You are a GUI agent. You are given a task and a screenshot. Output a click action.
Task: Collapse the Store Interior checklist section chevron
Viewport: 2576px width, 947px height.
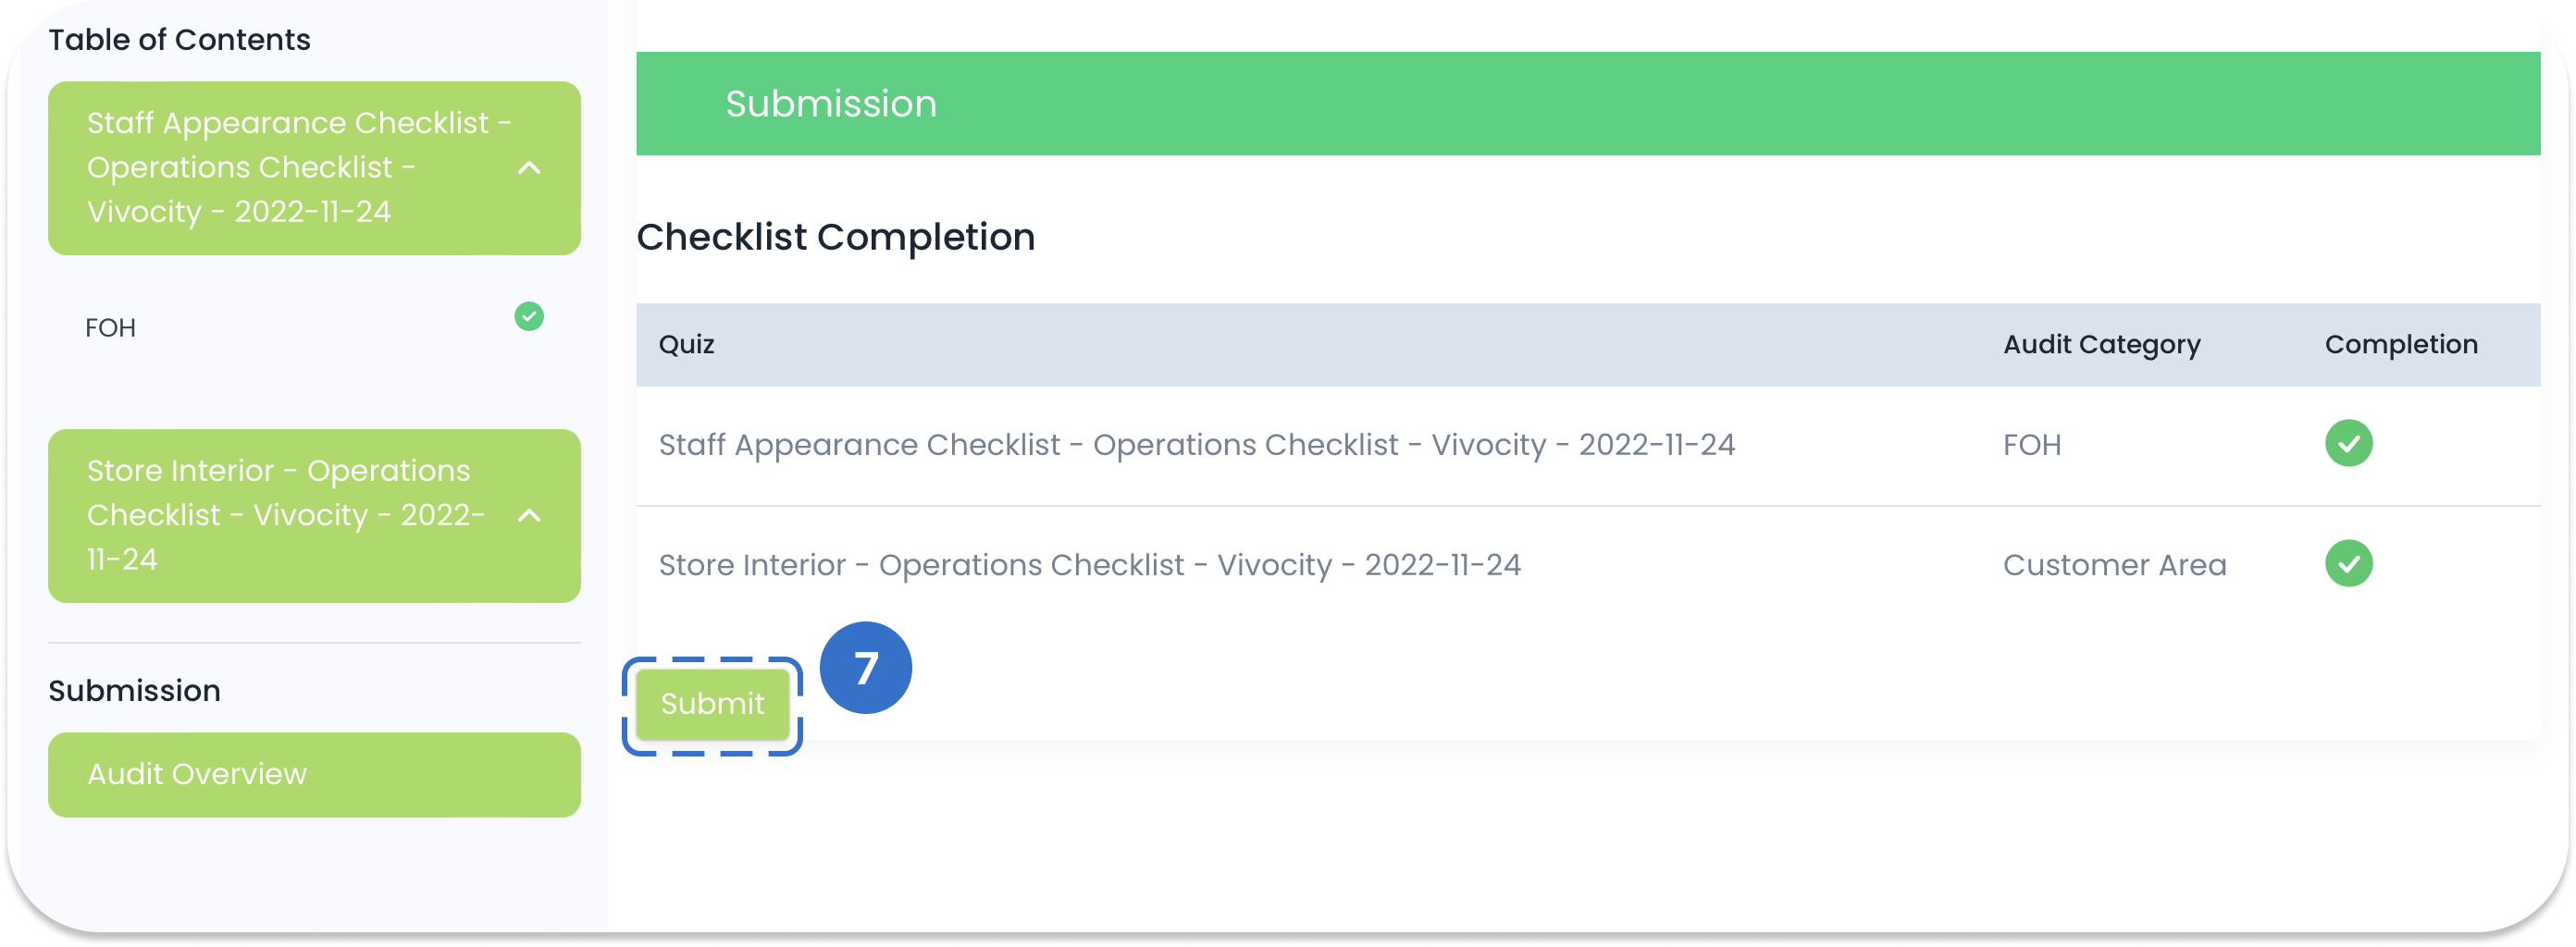530,516
